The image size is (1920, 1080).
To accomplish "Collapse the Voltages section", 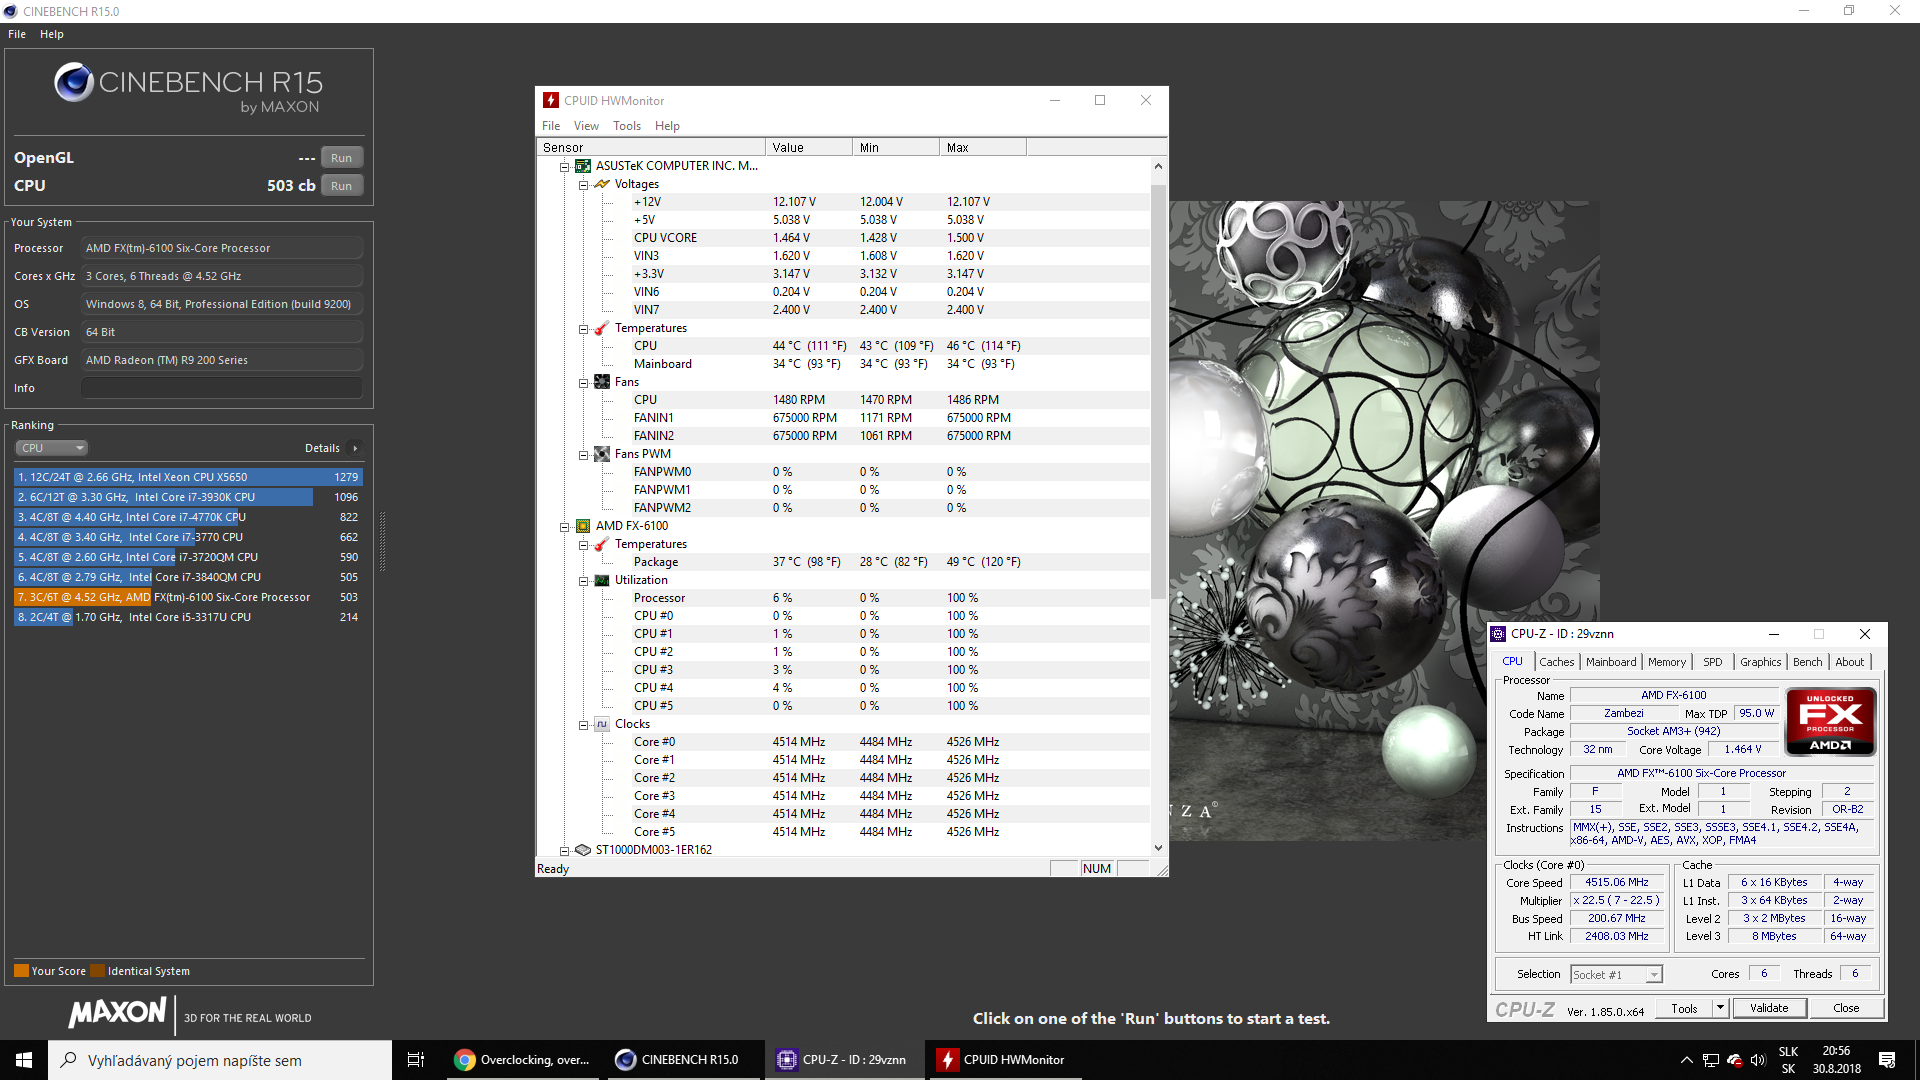I will 583,185.
